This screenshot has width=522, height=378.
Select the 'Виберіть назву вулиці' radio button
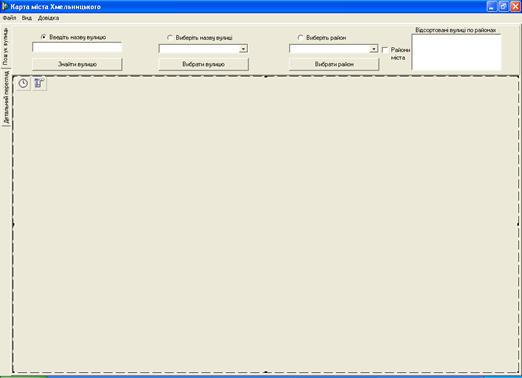[x=170, y=38]
